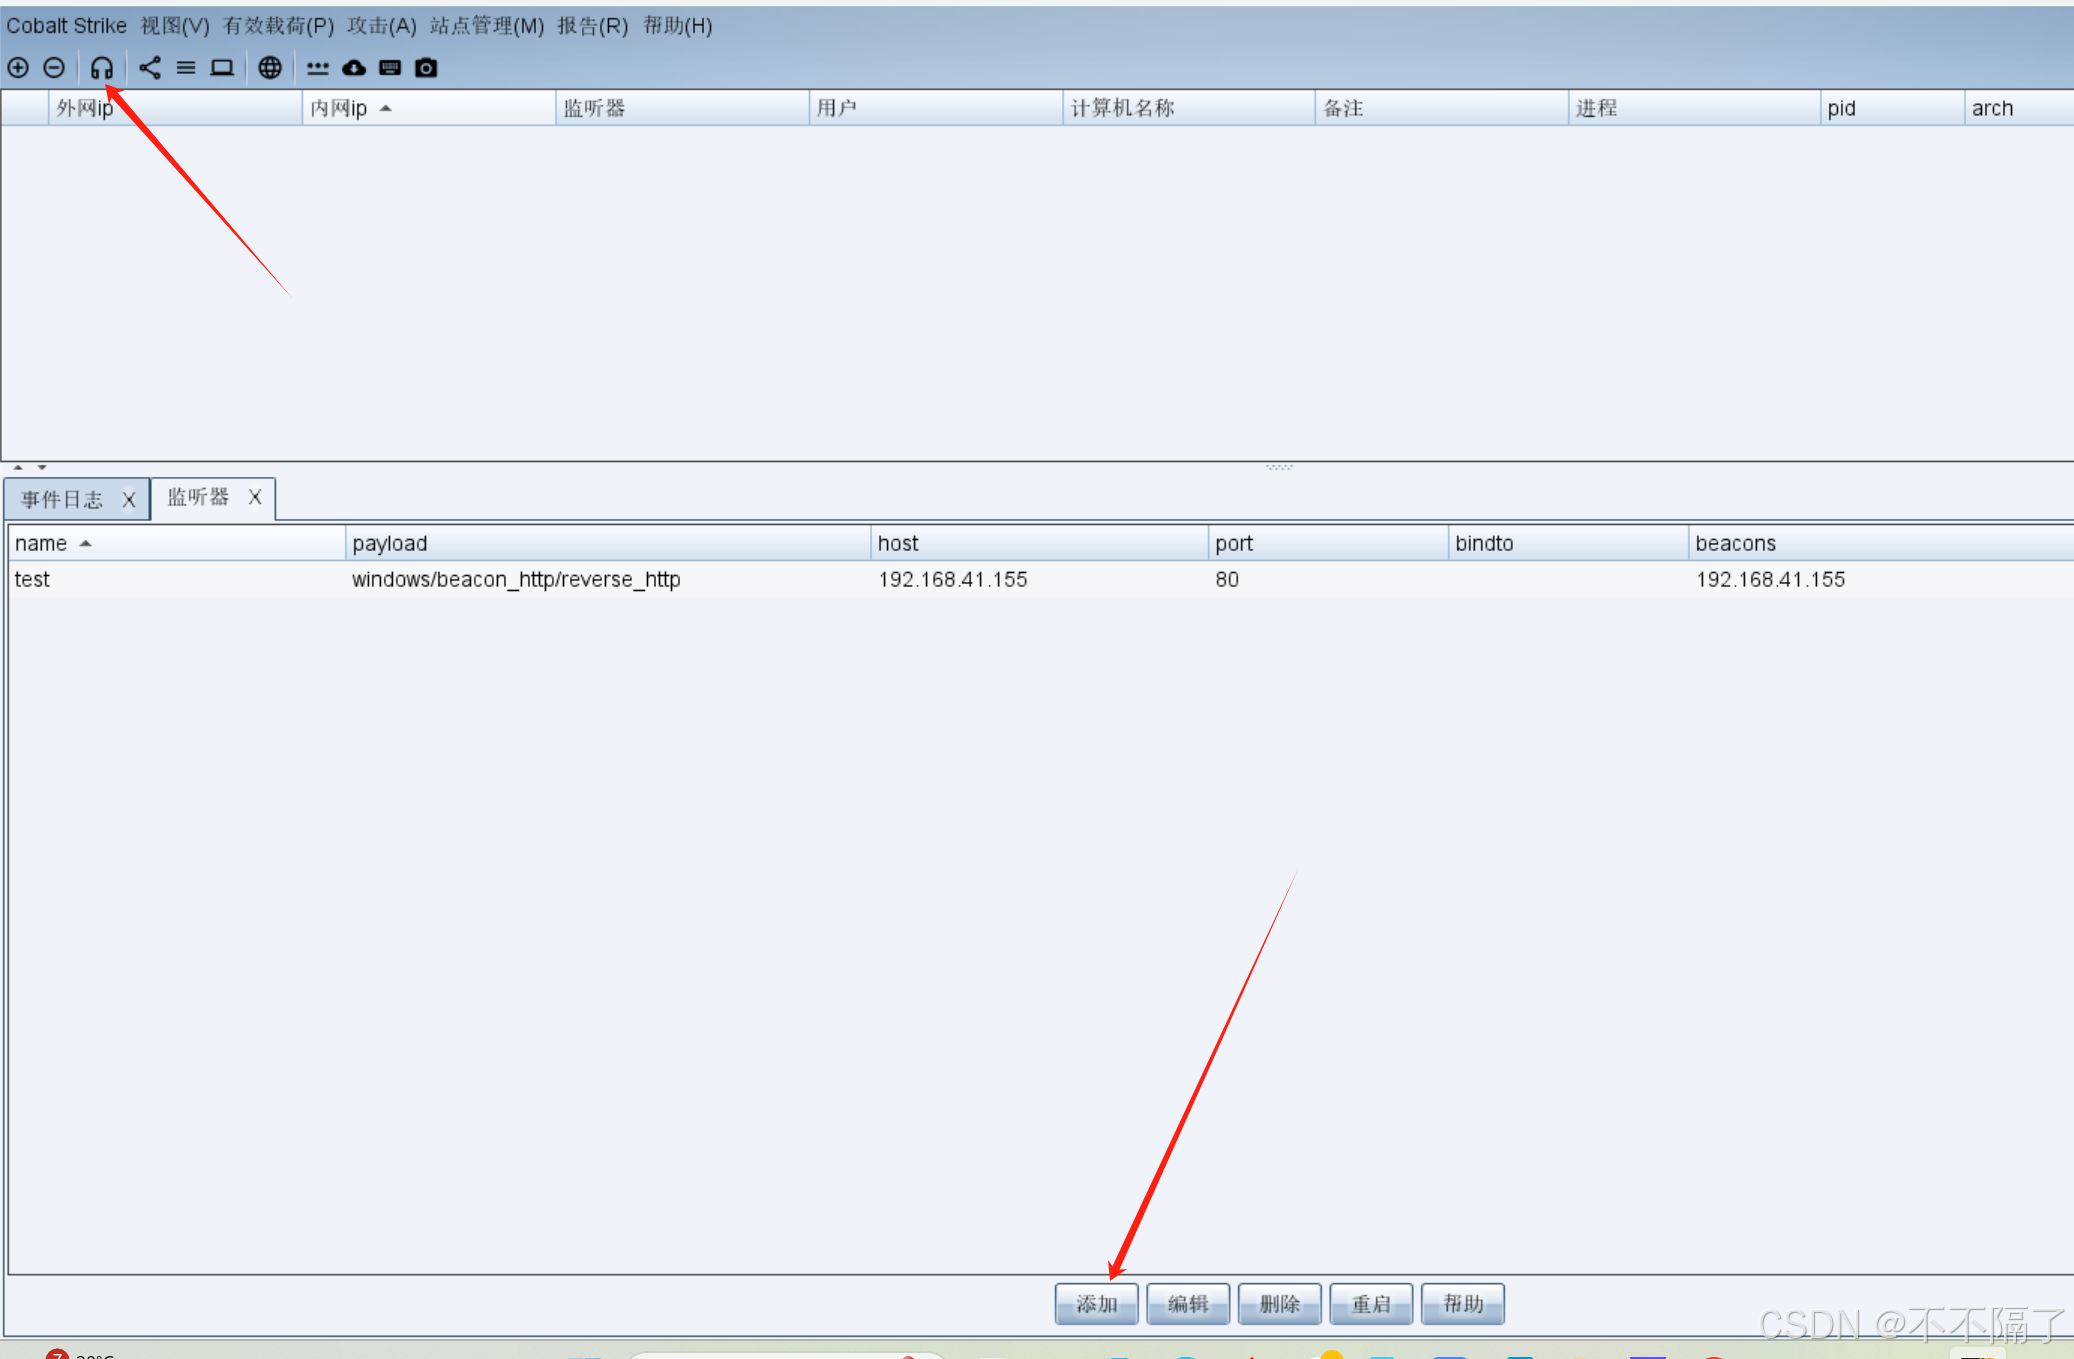
Task: View screenshots with the camera icon
Action: point(426,68)
